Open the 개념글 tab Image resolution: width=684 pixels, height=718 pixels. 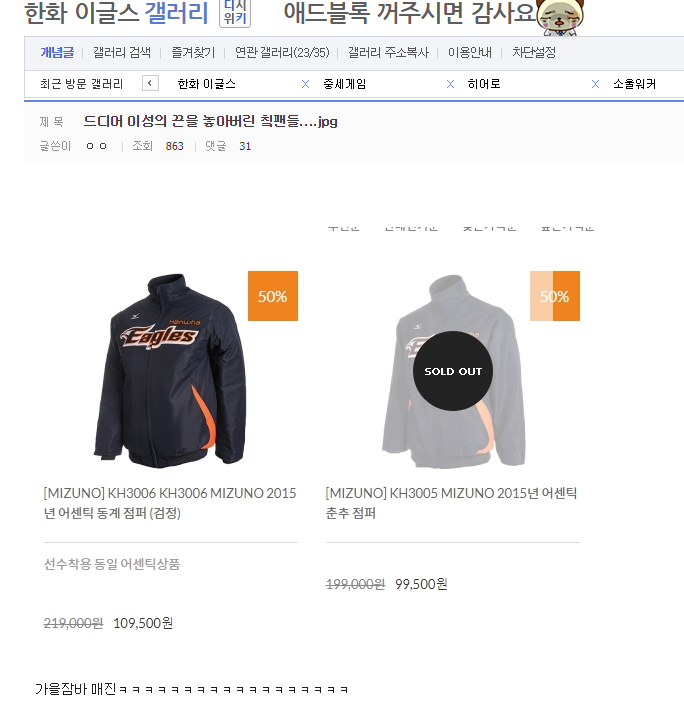57,53
